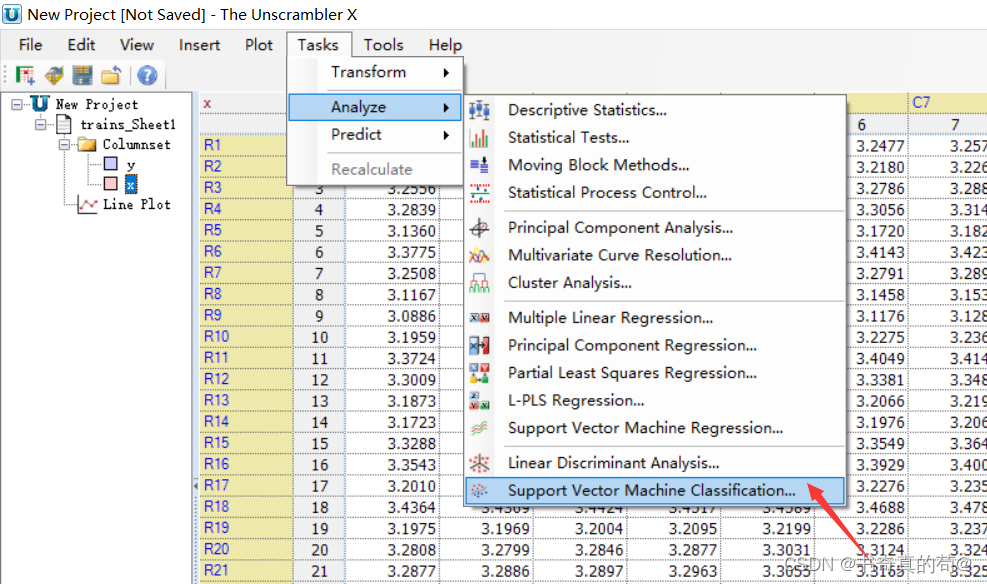The image size is (987, 584).
Task: Click the Statistical Process Control icon
Action: coord(479,193)
